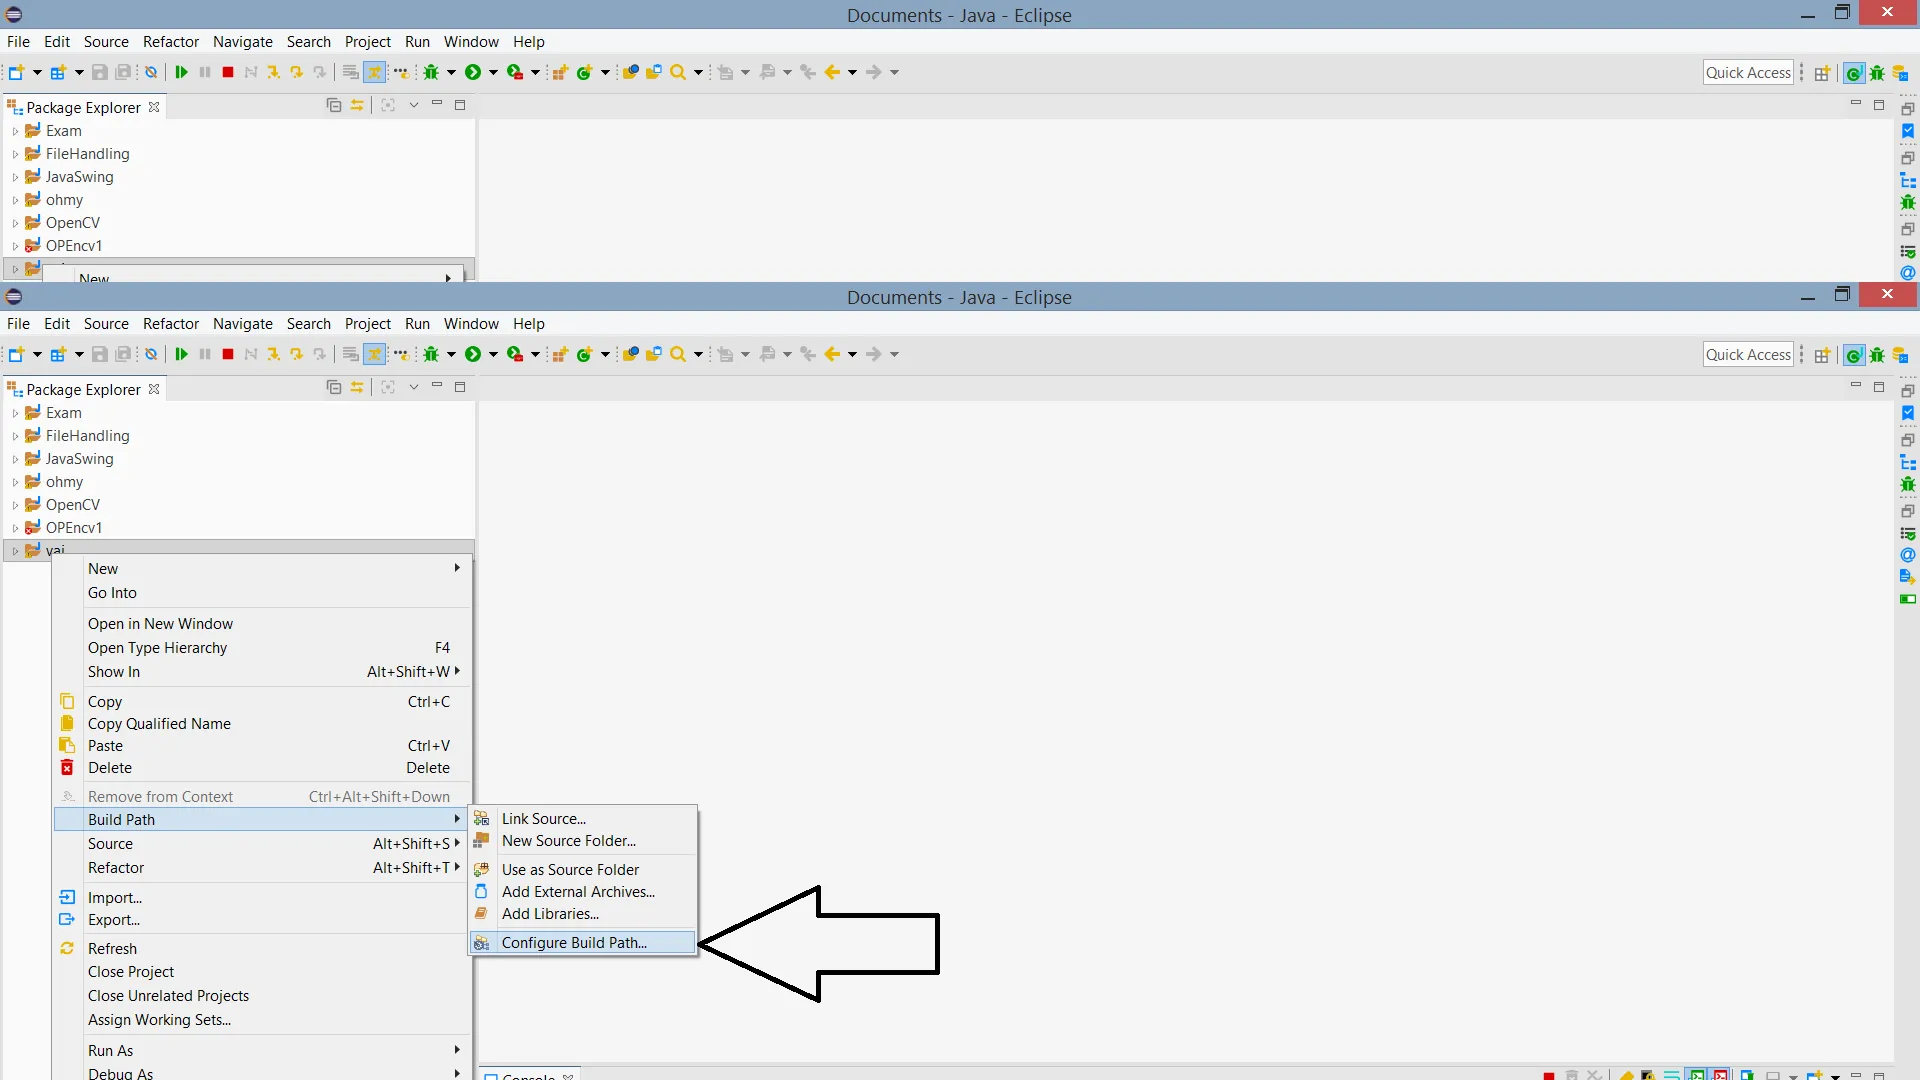Image resolution: width=1920 pixels, height=1080 pixels.
Task: Choose Add Libraries from Build Path submenu
Action: pos(550,913)
